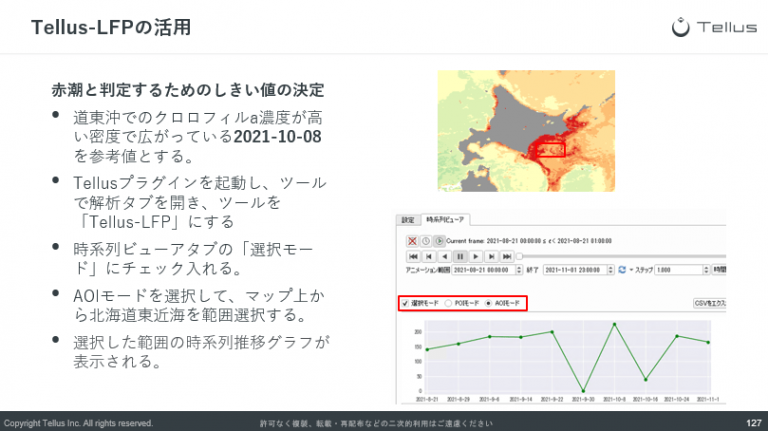Screen dimensions: 768x431
Task: Select the animated navigation play-circle icon
Action: (439, 241)
